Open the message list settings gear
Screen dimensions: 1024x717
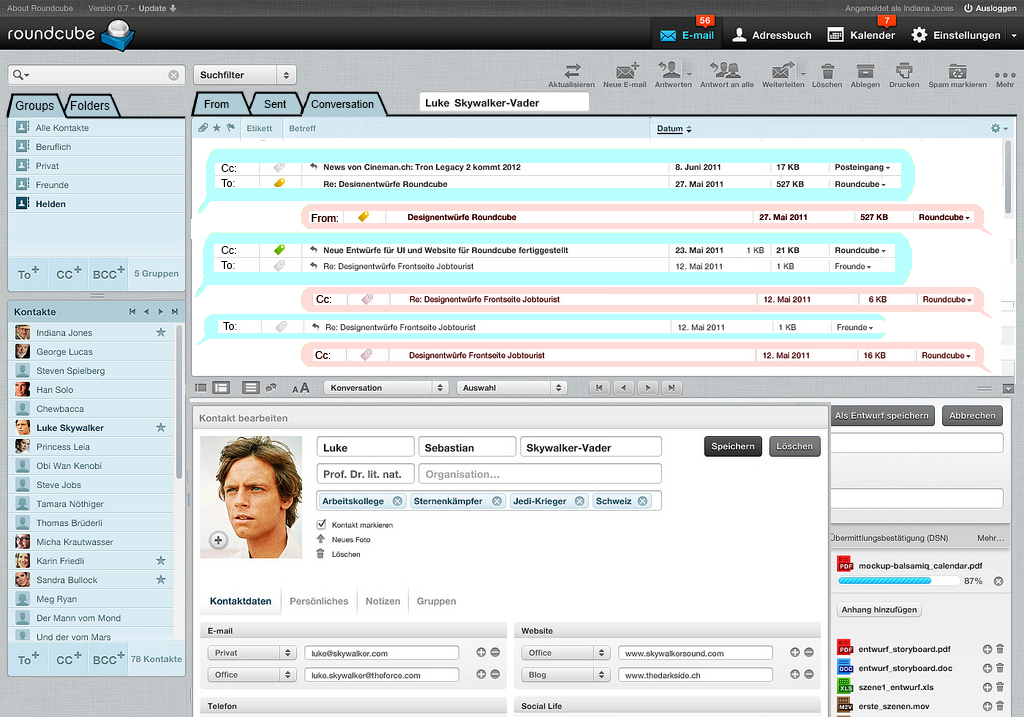pyautogui.click(x=999, y=128)
